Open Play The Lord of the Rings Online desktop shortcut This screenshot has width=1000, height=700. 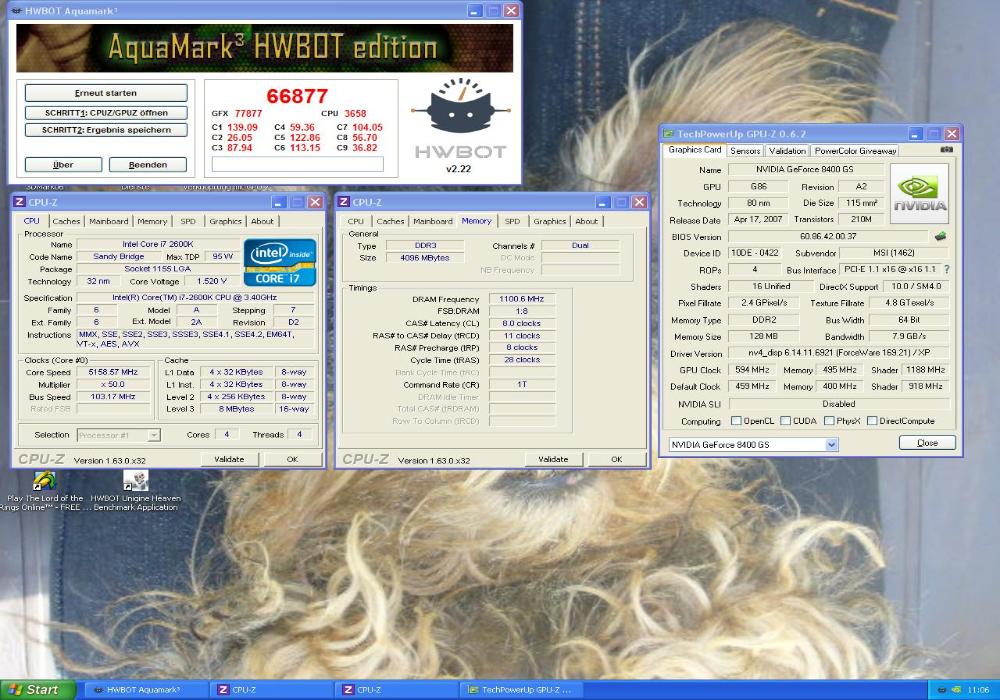pos(43,491)
